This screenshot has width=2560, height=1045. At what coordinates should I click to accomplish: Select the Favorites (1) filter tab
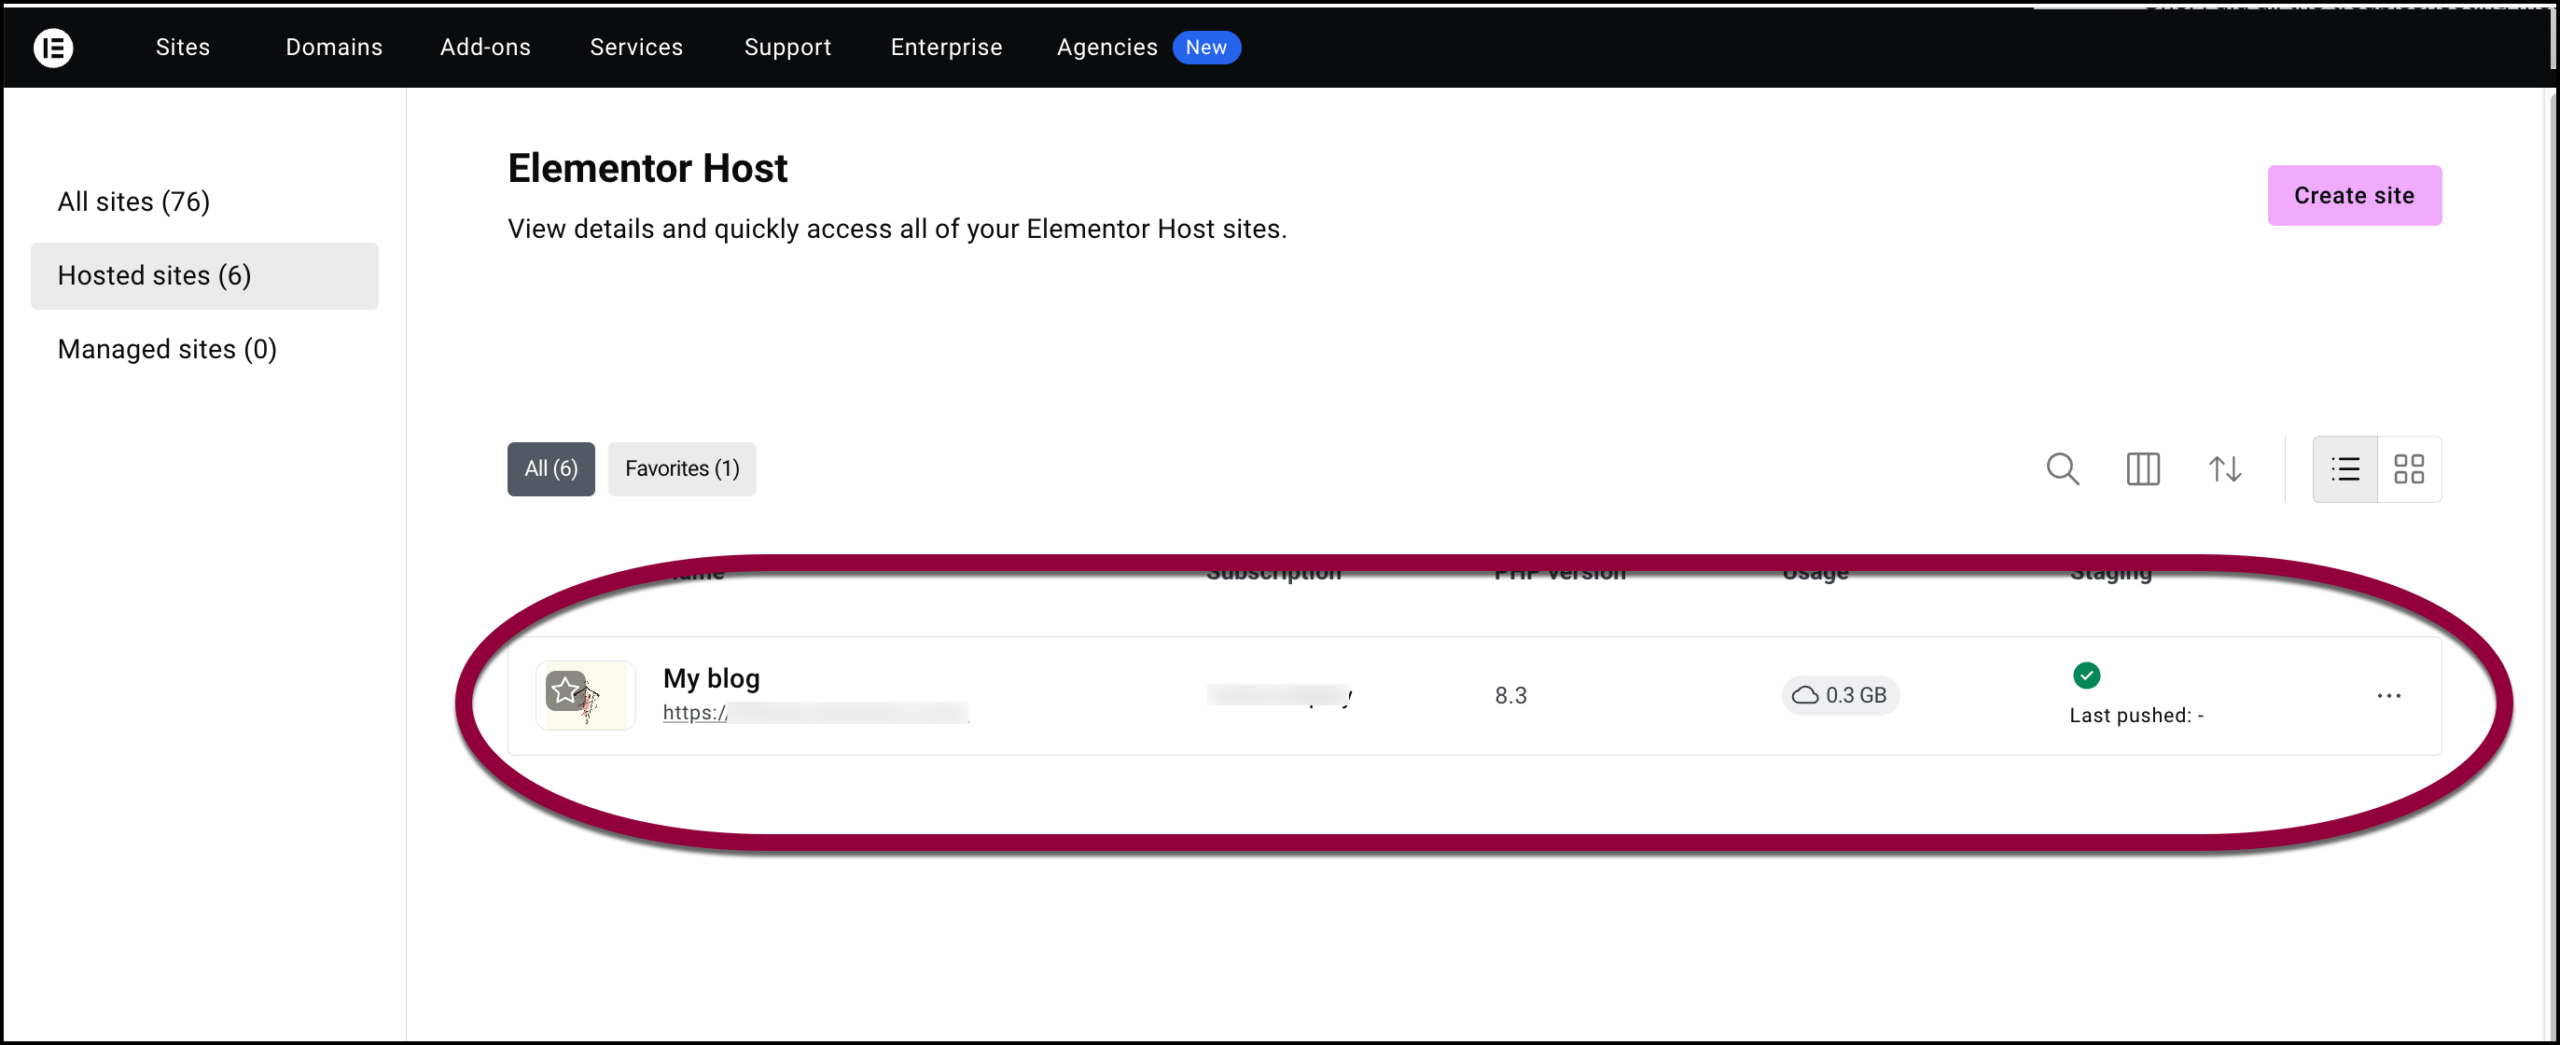[x=682, y=469]
